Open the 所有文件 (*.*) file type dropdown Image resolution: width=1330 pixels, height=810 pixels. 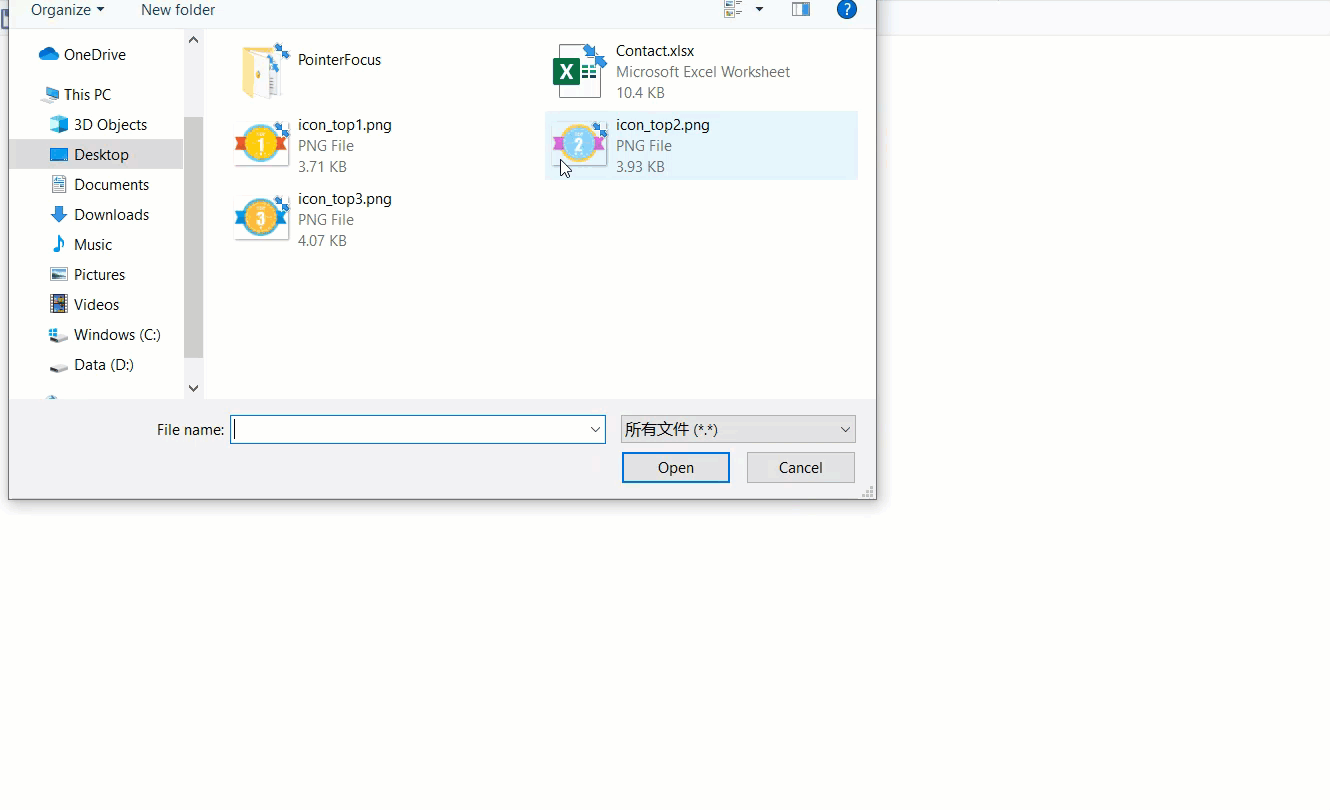click(x=737, y=429)
